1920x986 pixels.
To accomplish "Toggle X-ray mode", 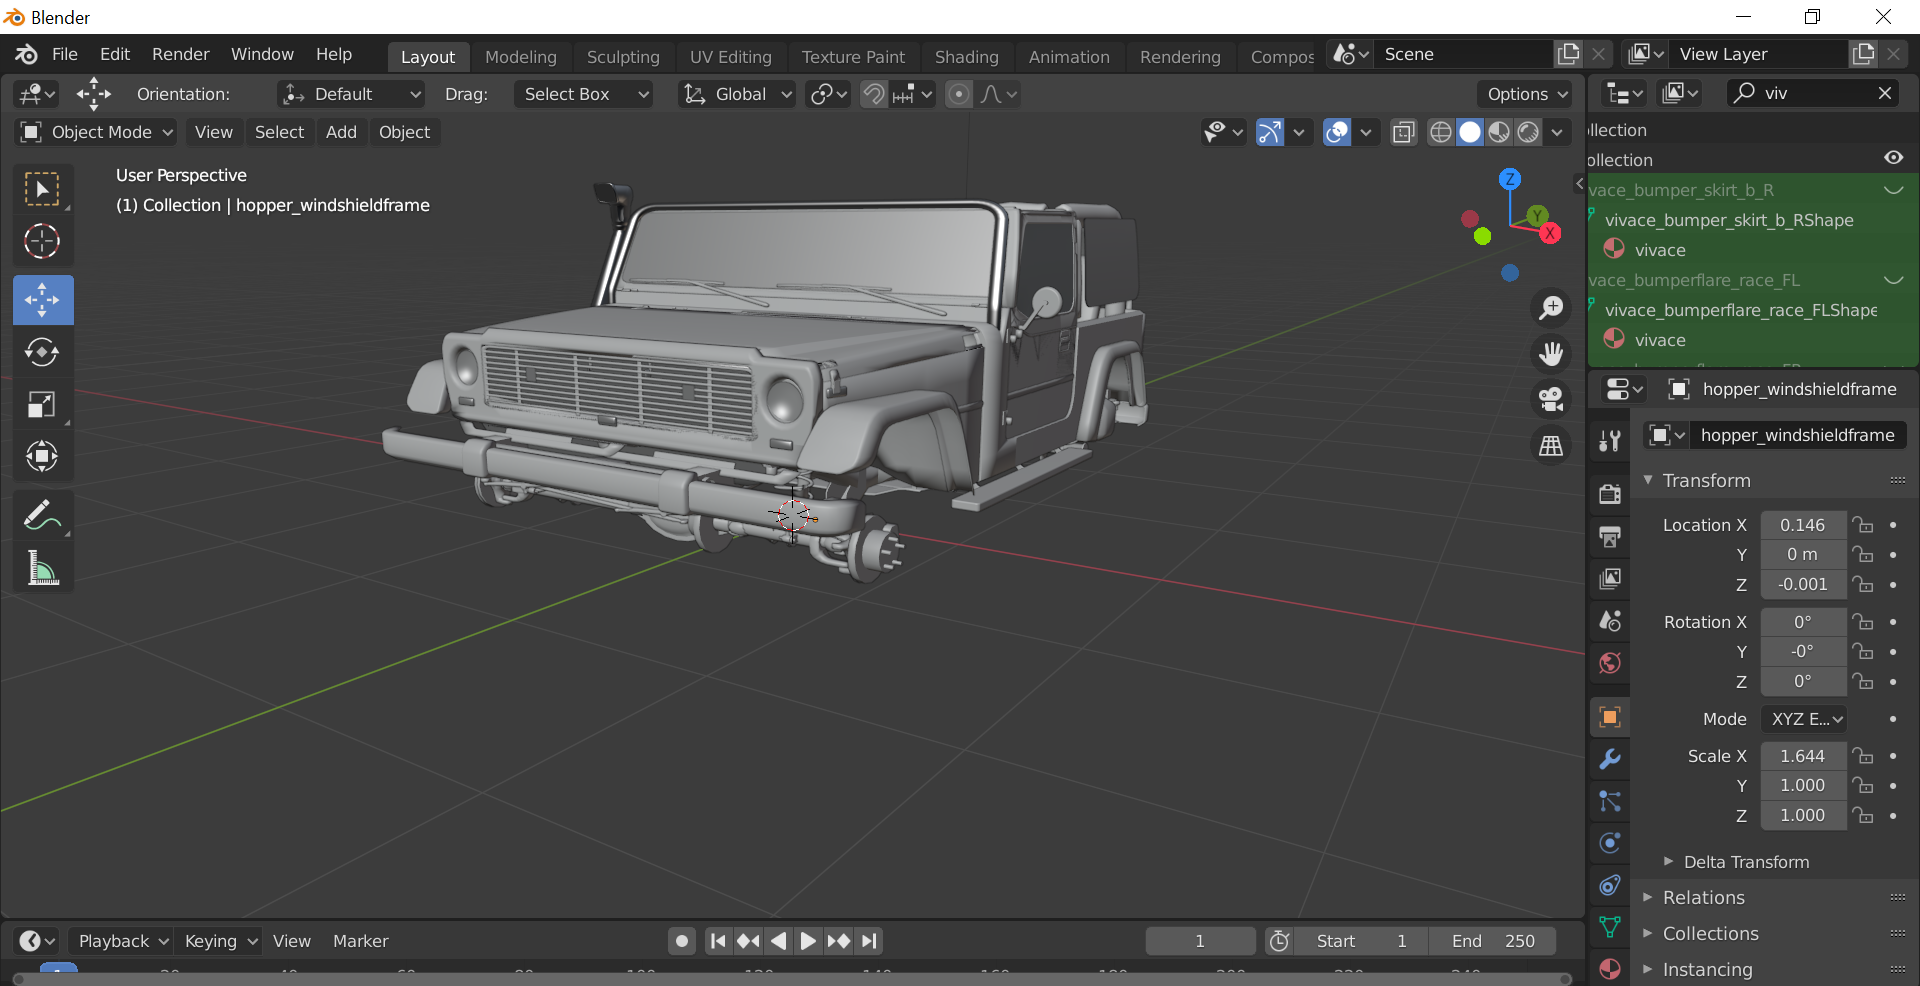I will coord(1404,132).
